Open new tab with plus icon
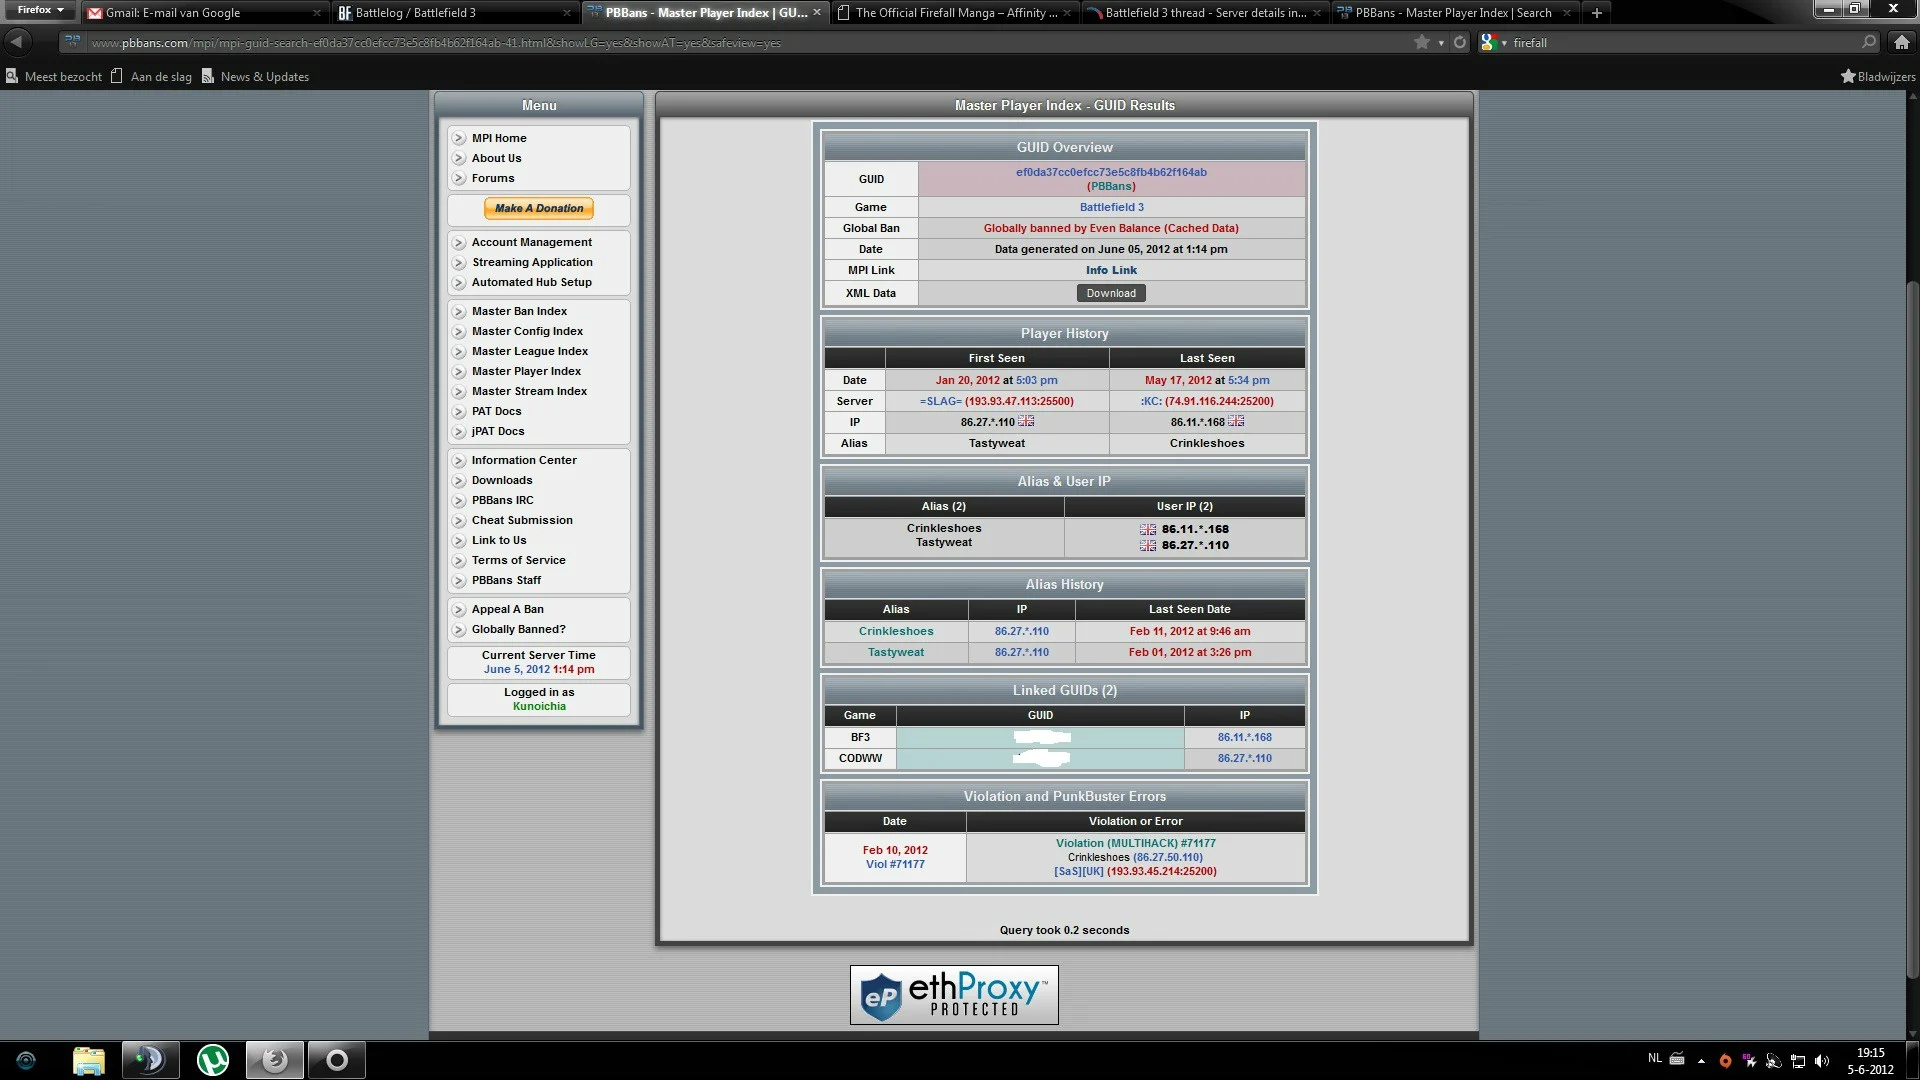1920x1080 pixels. click(1597, 13)
